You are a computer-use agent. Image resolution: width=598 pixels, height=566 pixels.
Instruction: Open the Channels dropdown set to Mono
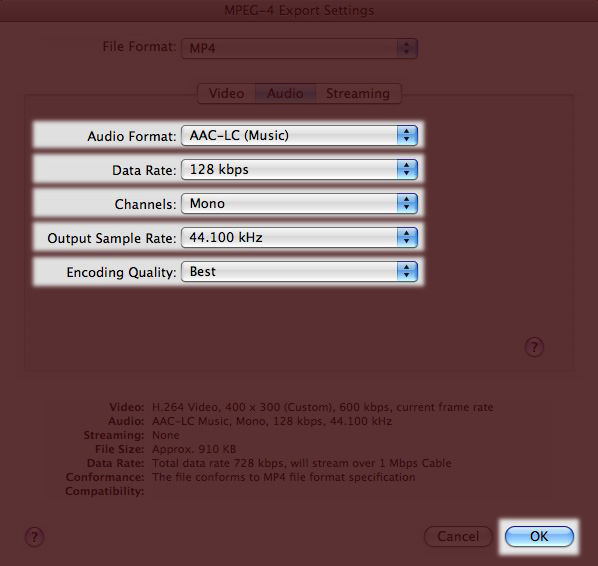[299, 203]
